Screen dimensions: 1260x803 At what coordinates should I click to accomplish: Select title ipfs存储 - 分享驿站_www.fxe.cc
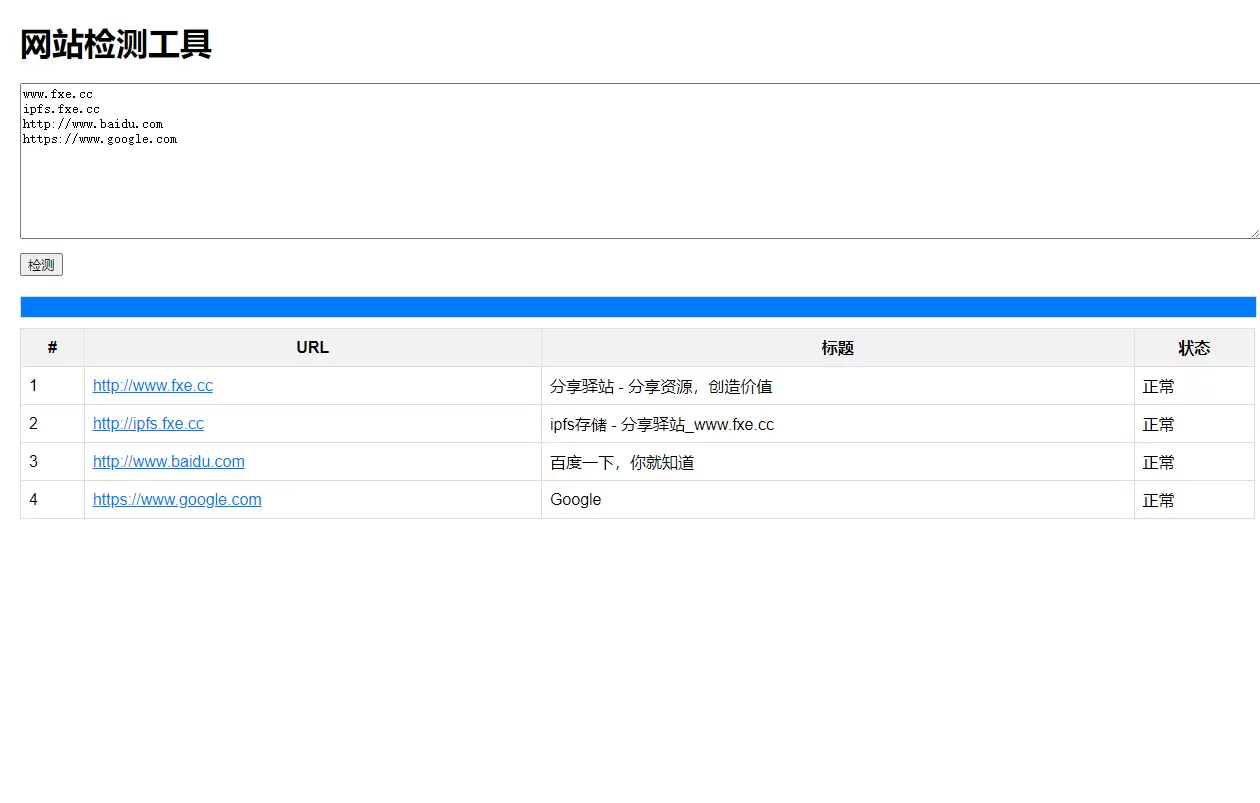[x=662, y=424]
